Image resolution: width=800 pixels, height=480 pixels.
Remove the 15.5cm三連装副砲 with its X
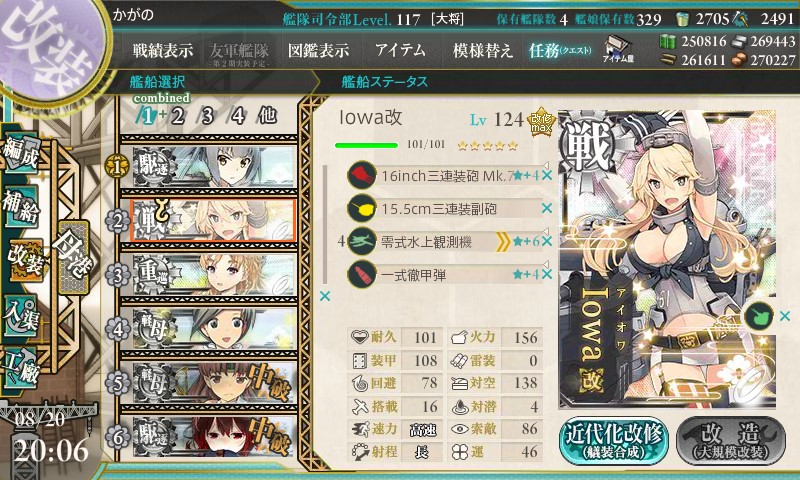547,208
